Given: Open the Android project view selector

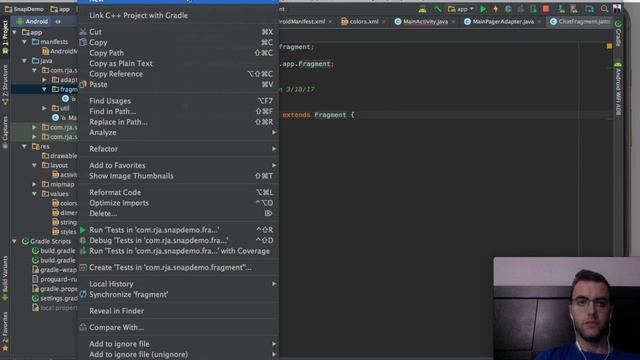Looking at the screenshot, I should coord(38,21).
